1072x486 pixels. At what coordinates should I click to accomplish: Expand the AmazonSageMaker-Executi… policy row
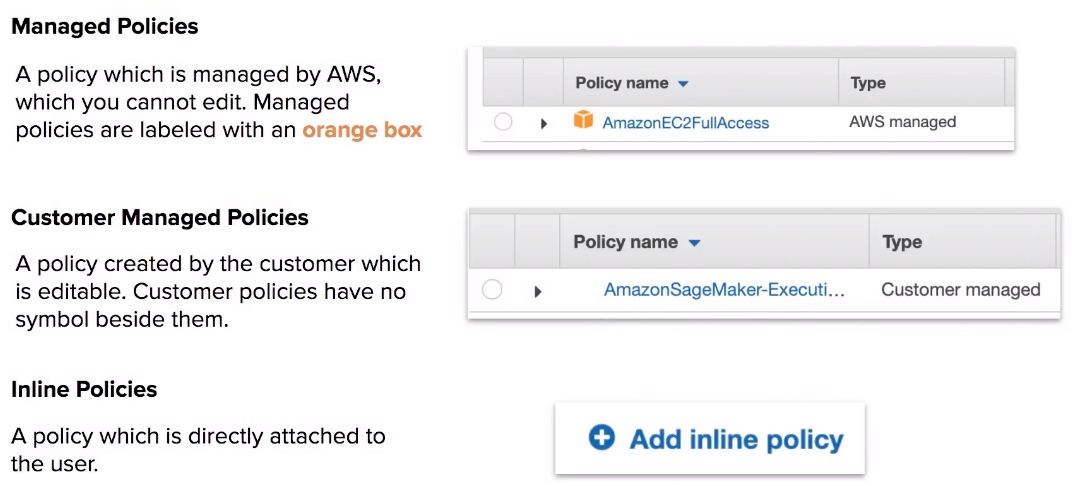pos(538,291)
